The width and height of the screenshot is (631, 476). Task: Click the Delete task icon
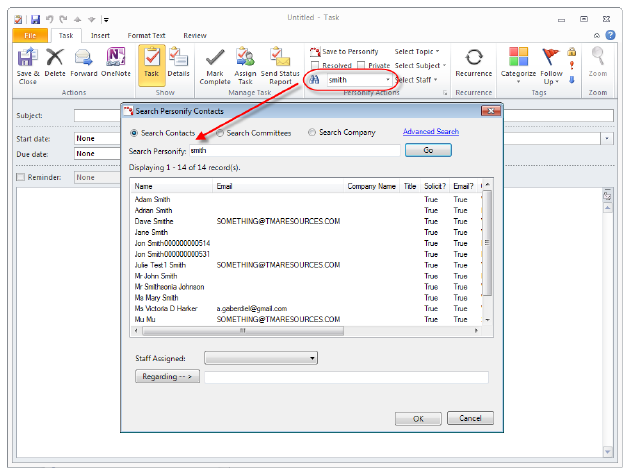click(x=55, y=60)
